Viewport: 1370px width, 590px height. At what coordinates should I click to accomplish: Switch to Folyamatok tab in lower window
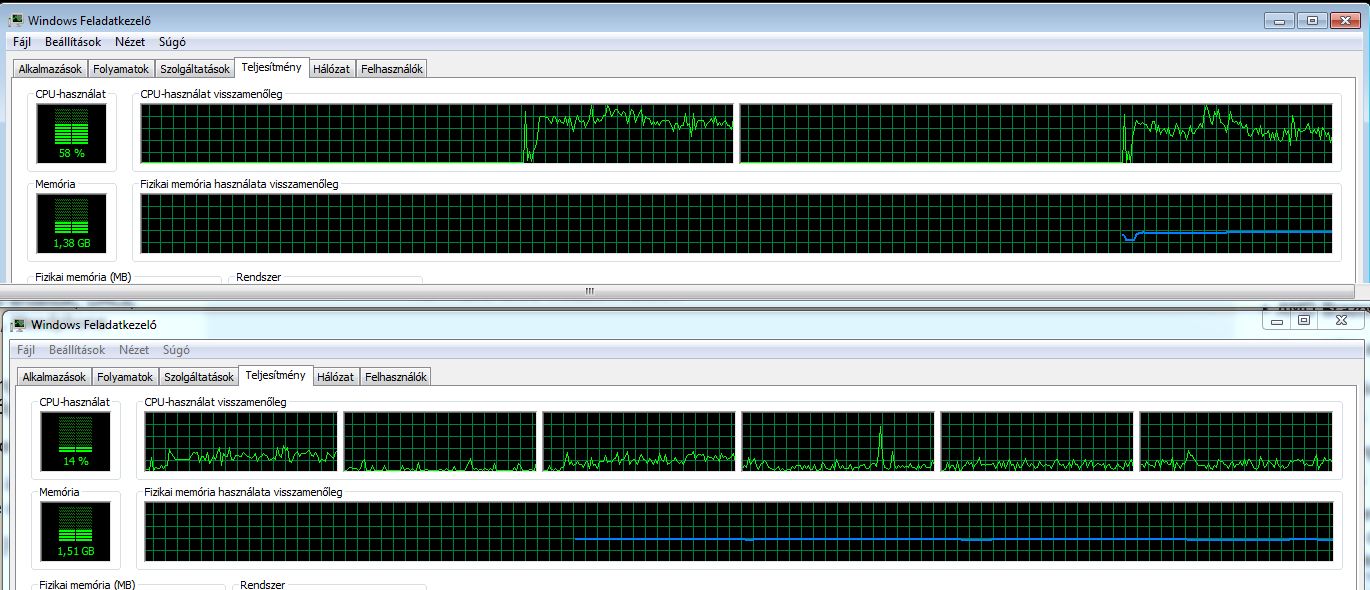tap(125, 377)
